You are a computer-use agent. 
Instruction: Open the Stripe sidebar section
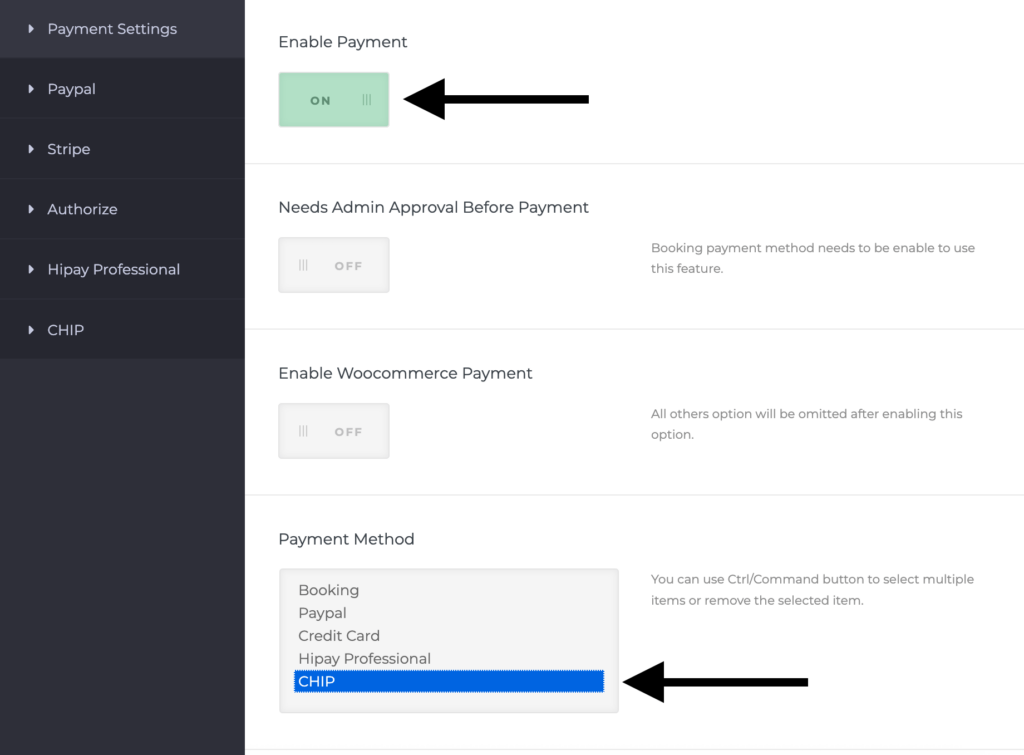click(x=122, y=149)
